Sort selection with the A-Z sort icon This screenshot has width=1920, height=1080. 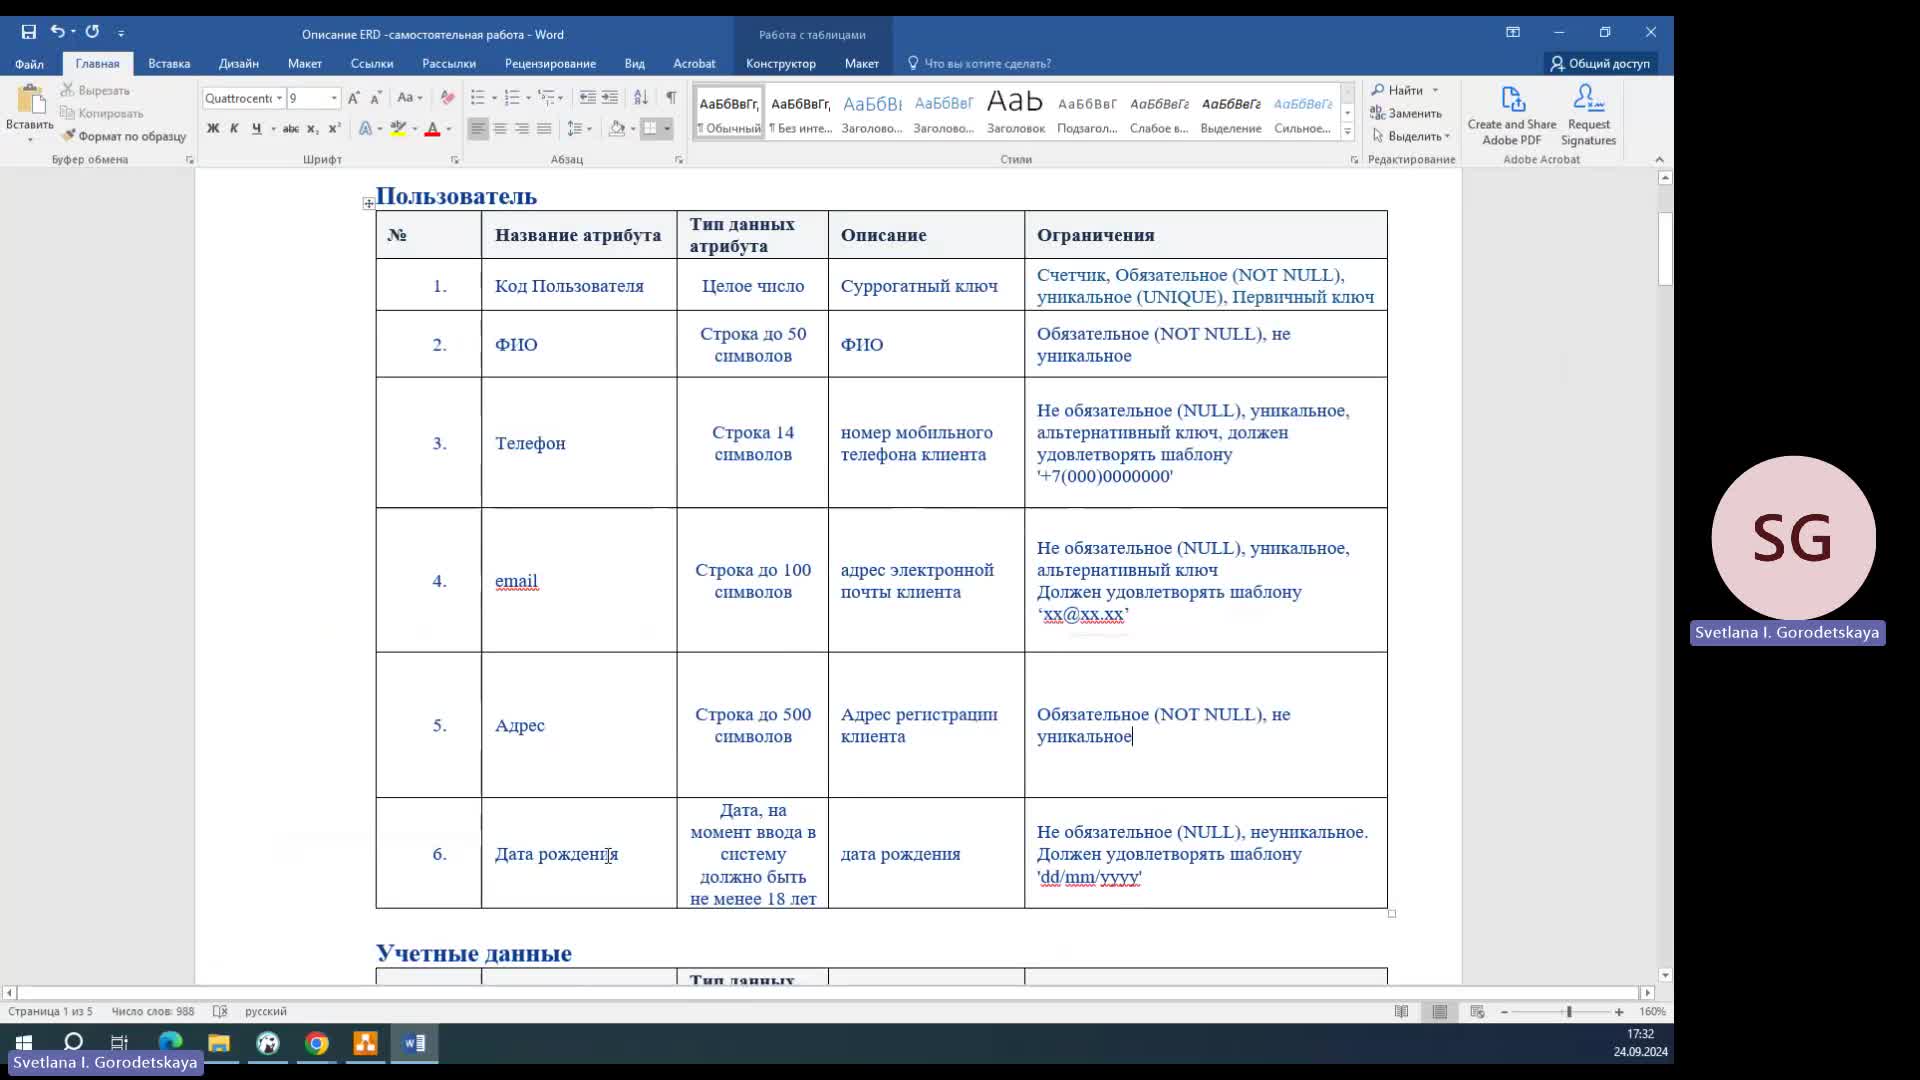pyautogui.click(x=641, y=98)
